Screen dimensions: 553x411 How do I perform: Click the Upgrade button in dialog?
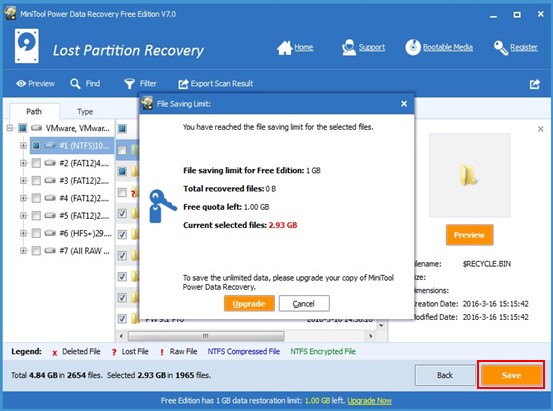pos(249,304)
